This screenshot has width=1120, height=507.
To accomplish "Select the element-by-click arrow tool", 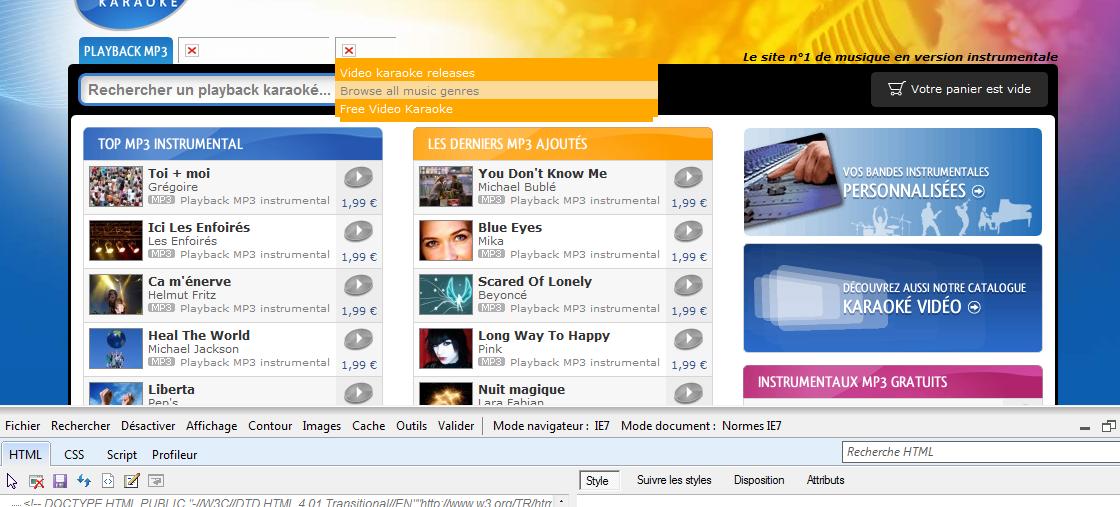I will click(x=11, y=481).
